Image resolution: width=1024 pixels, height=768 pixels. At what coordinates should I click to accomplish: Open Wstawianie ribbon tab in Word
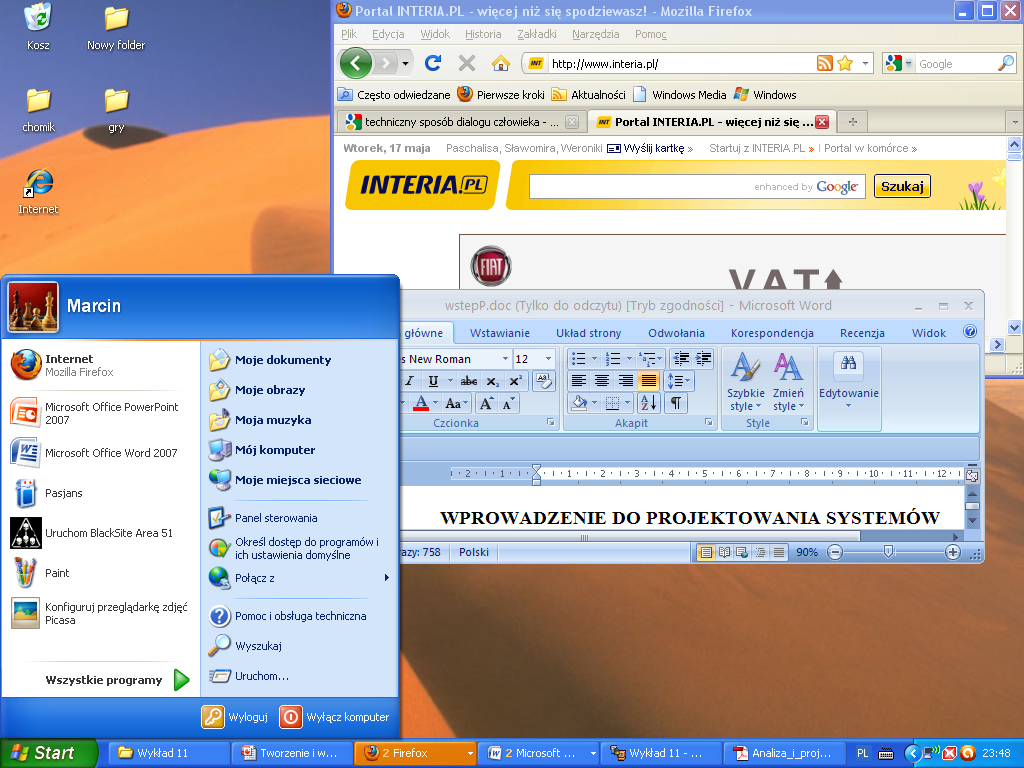click(500, 333)
